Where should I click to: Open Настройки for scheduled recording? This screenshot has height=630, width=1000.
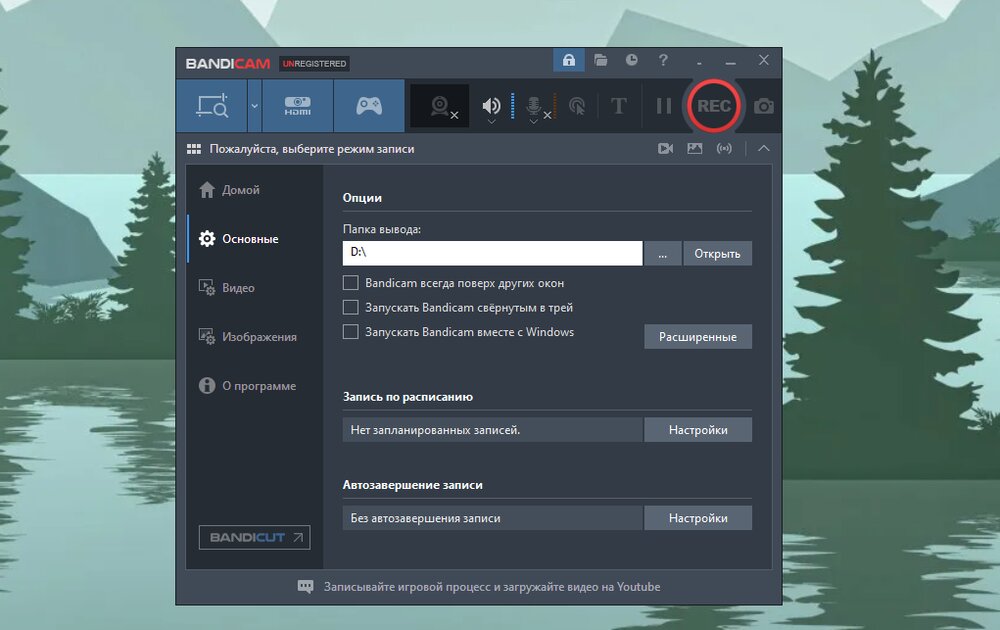coord(698,430)
